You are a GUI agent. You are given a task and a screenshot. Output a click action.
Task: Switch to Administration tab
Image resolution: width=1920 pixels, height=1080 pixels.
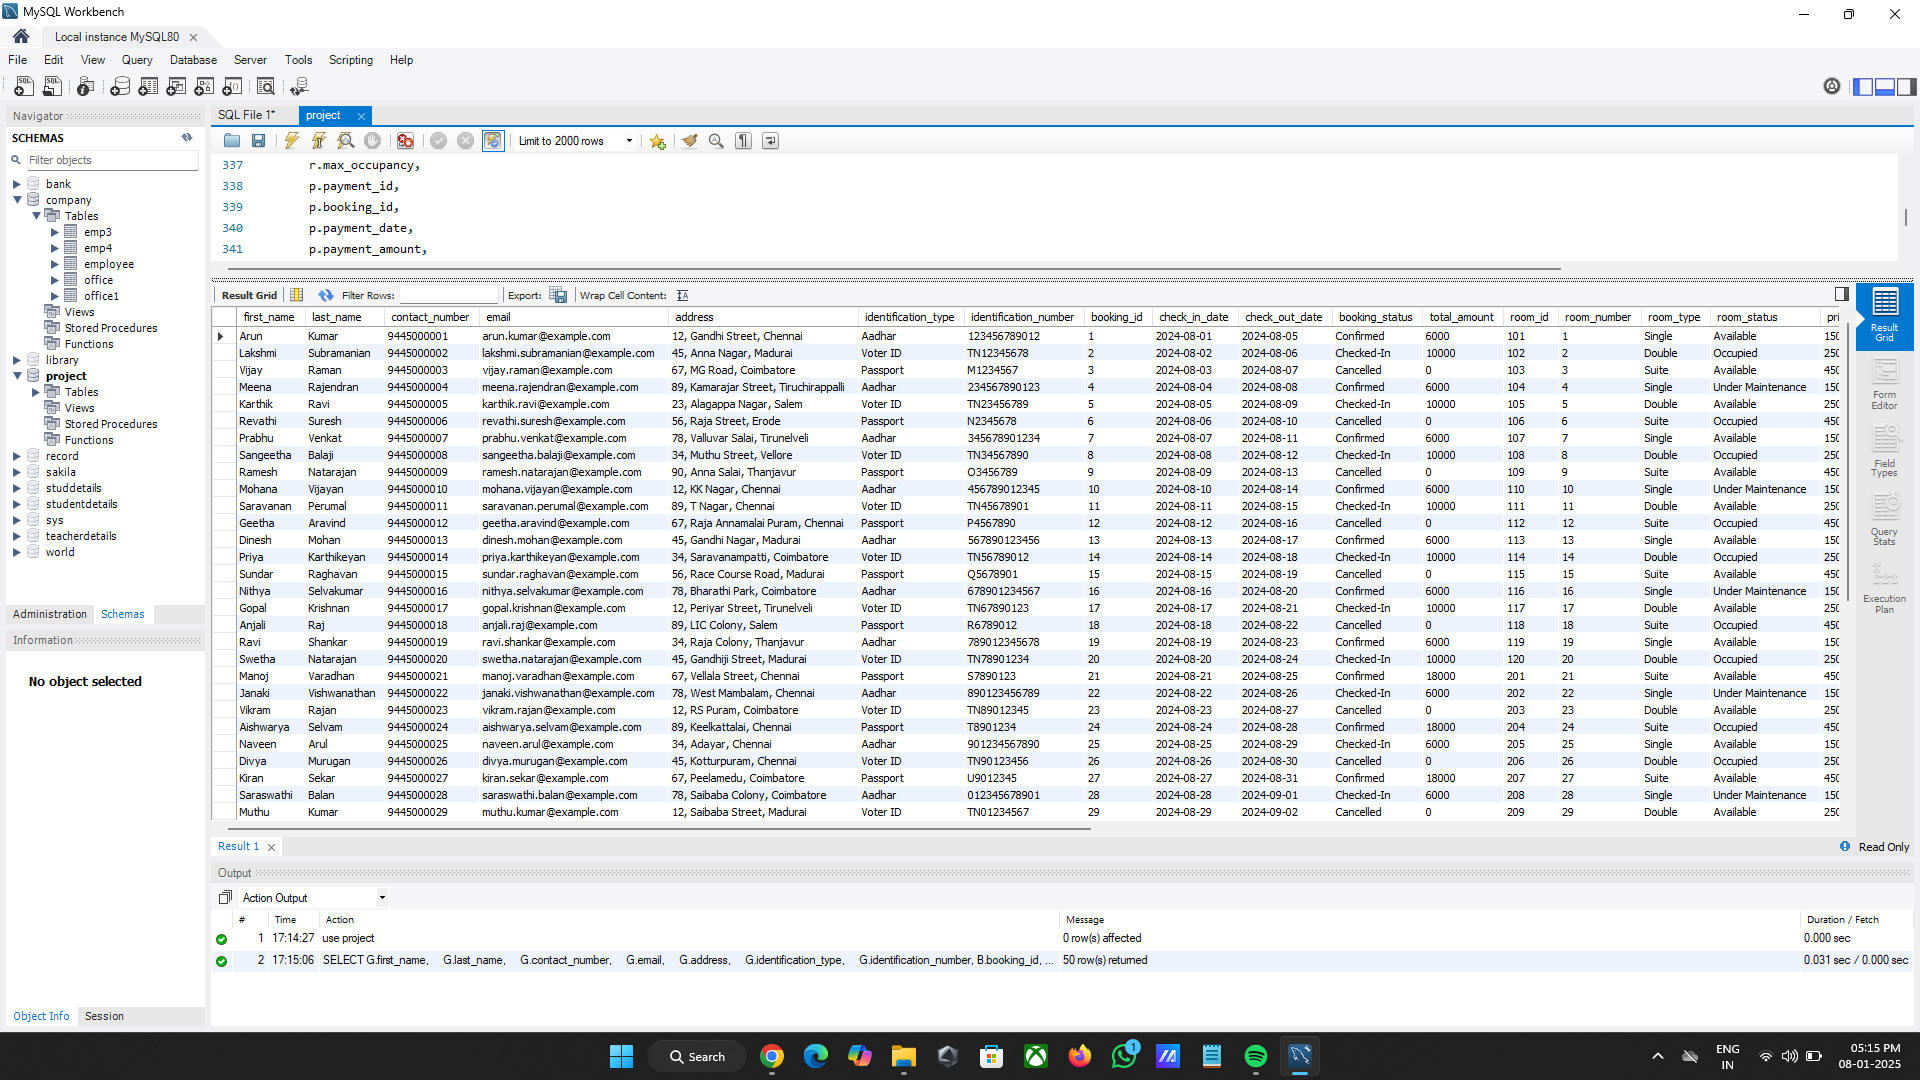[50, 614]
